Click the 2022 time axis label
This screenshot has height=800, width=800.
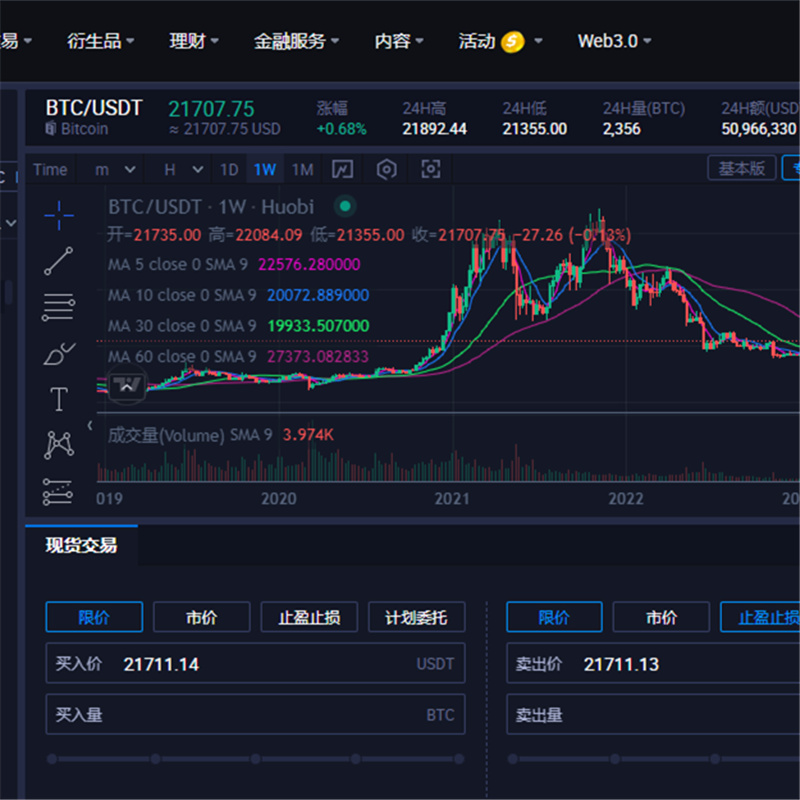626,498
